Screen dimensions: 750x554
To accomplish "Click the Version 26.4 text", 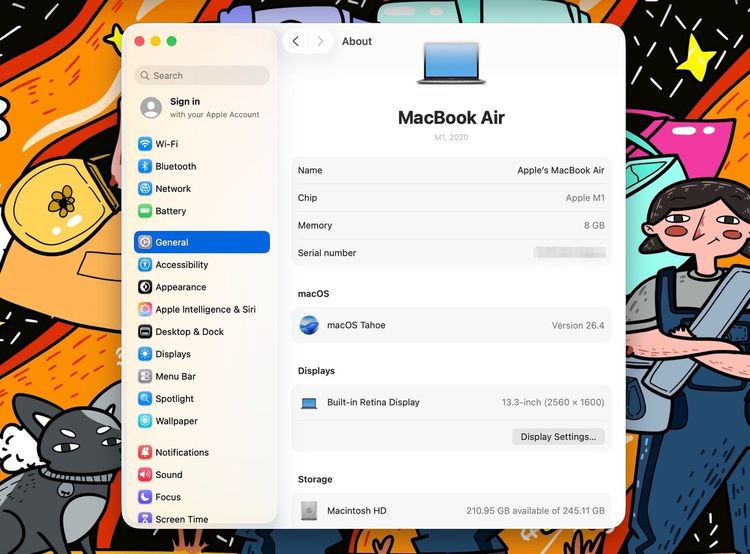I will [x=578, y=326].
